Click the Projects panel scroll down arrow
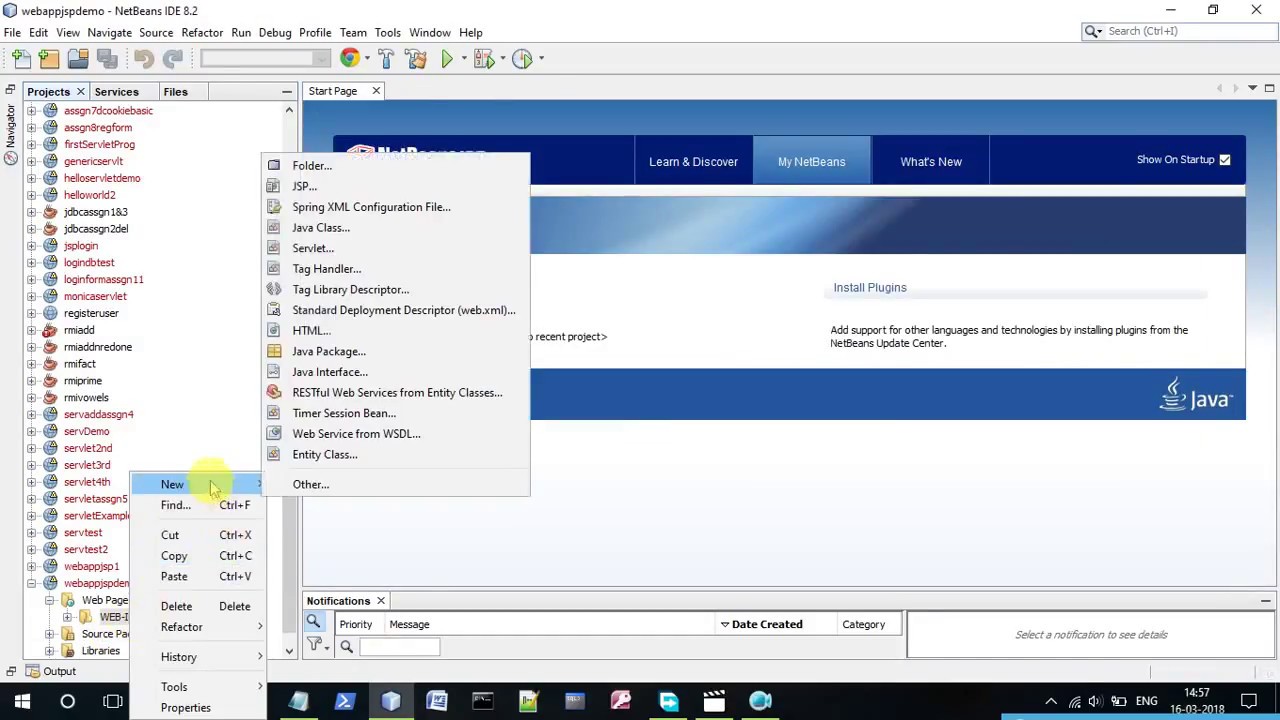The width and height of the screenshot is (1280, 720). (x=289, y=651)
